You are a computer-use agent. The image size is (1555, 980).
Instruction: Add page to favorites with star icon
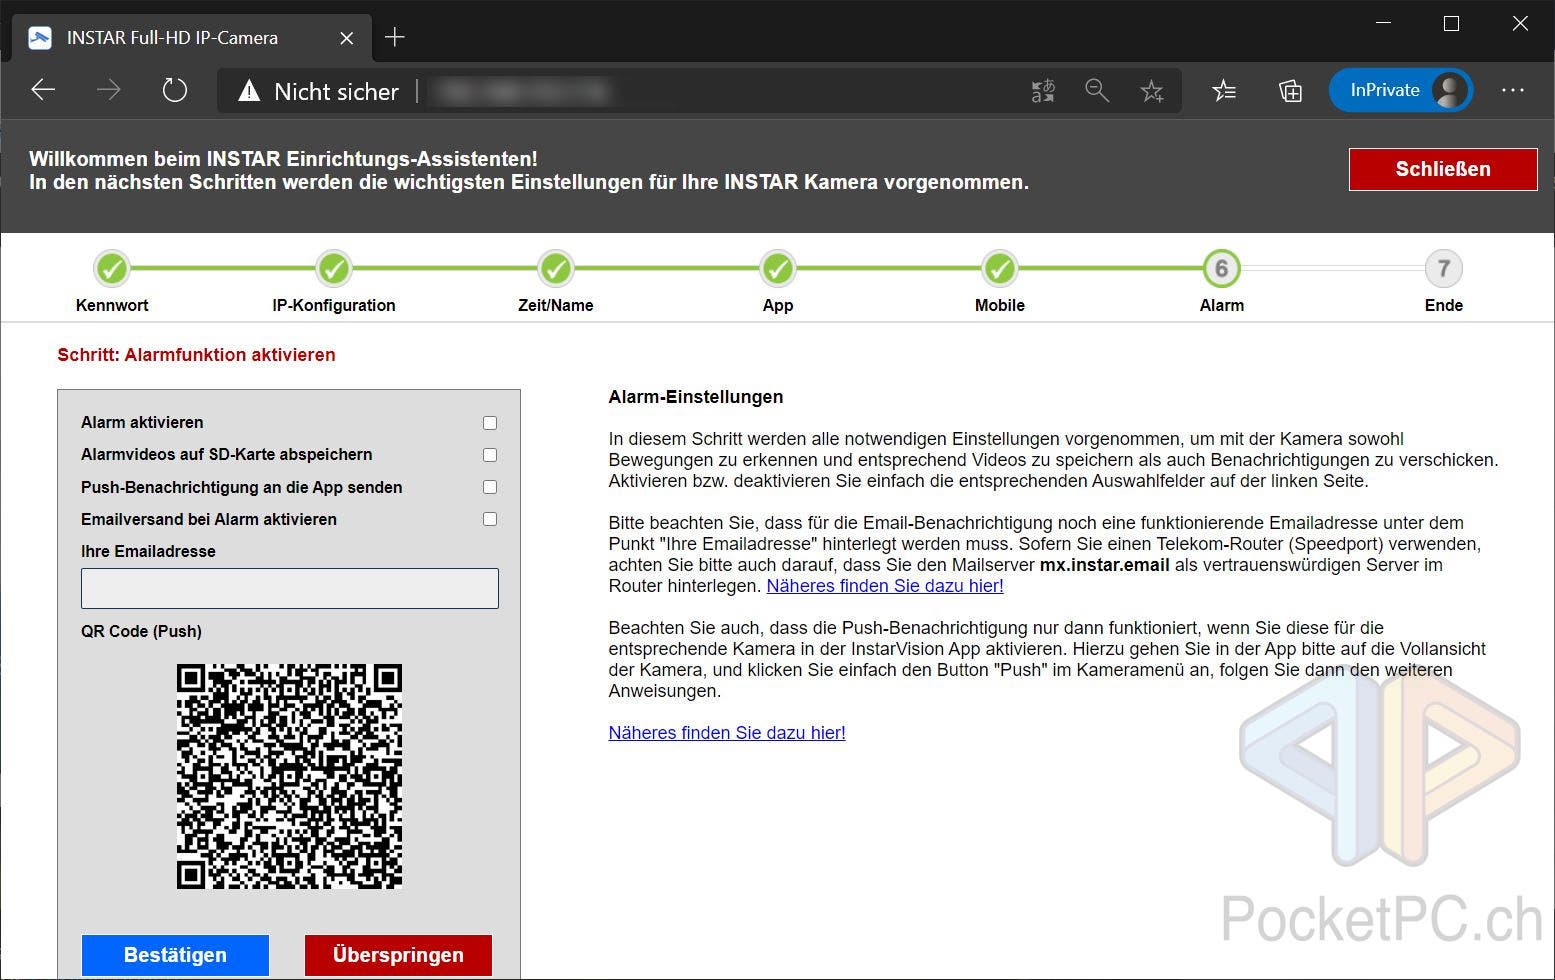click(1152, 91)
